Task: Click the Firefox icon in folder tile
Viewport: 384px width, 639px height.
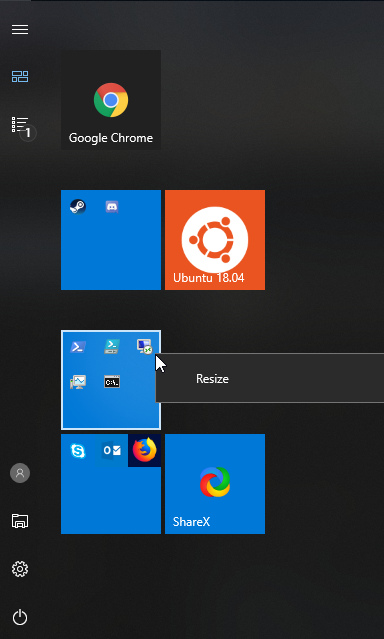Action: [x=144, y=450]
